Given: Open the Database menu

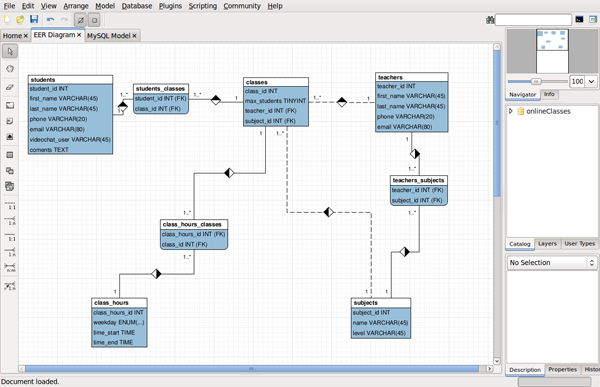Looking at the screenshot, I should click(137, 6).
